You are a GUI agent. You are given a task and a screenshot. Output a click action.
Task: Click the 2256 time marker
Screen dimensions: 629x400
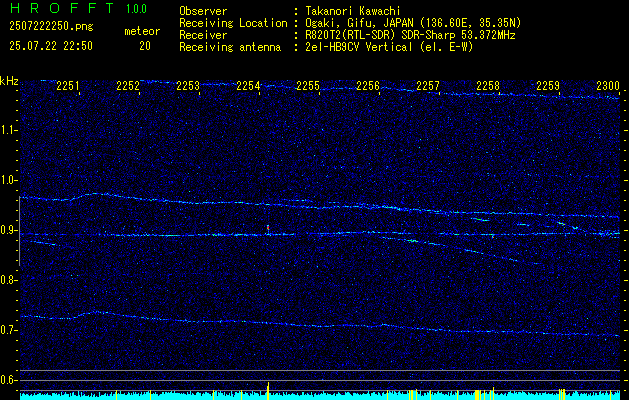(368, 85)
